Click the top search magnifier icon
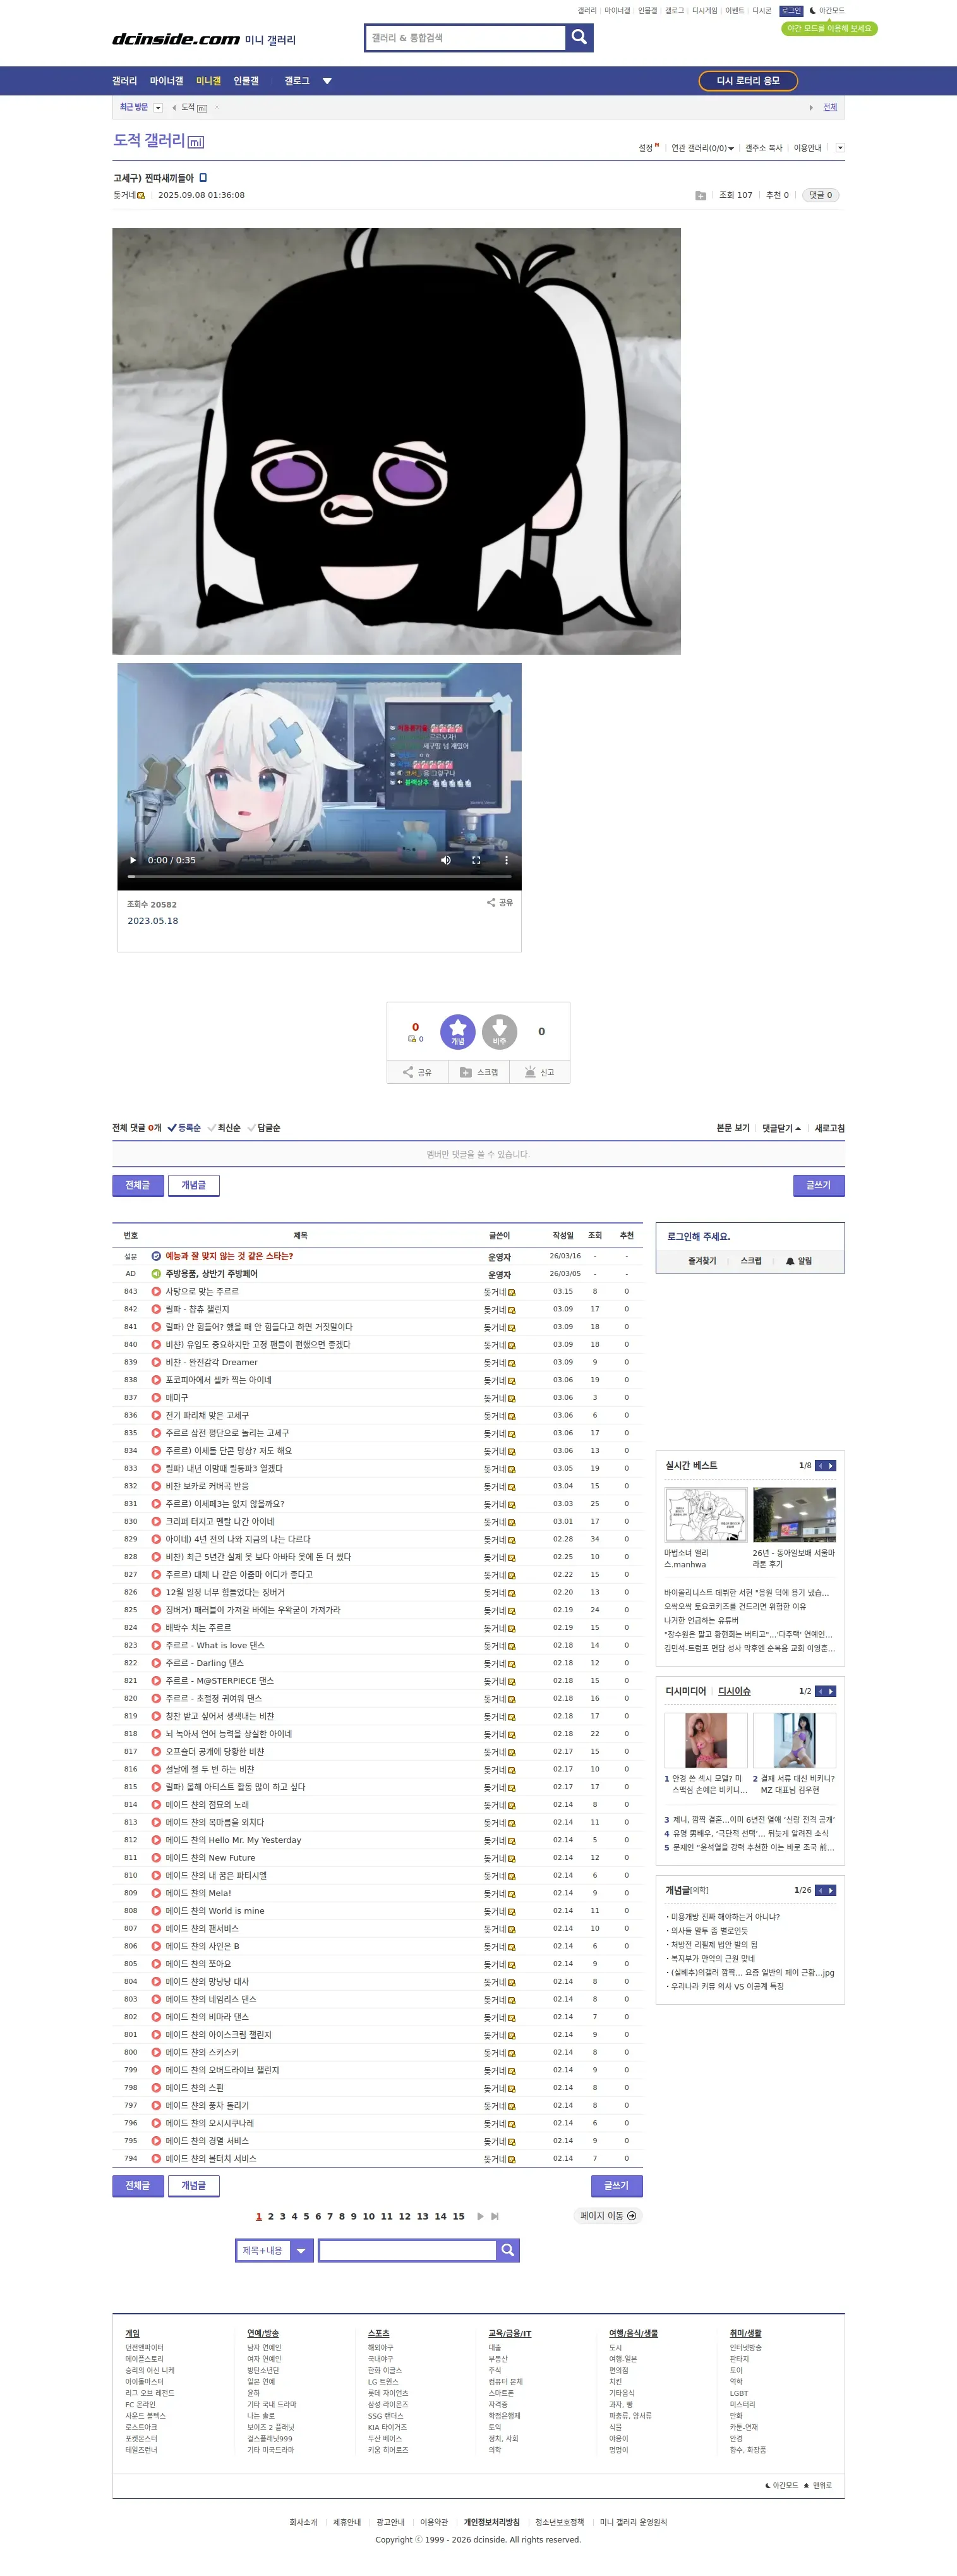The height and width of the screenshot is (2576, 957). tap(579, 37)
